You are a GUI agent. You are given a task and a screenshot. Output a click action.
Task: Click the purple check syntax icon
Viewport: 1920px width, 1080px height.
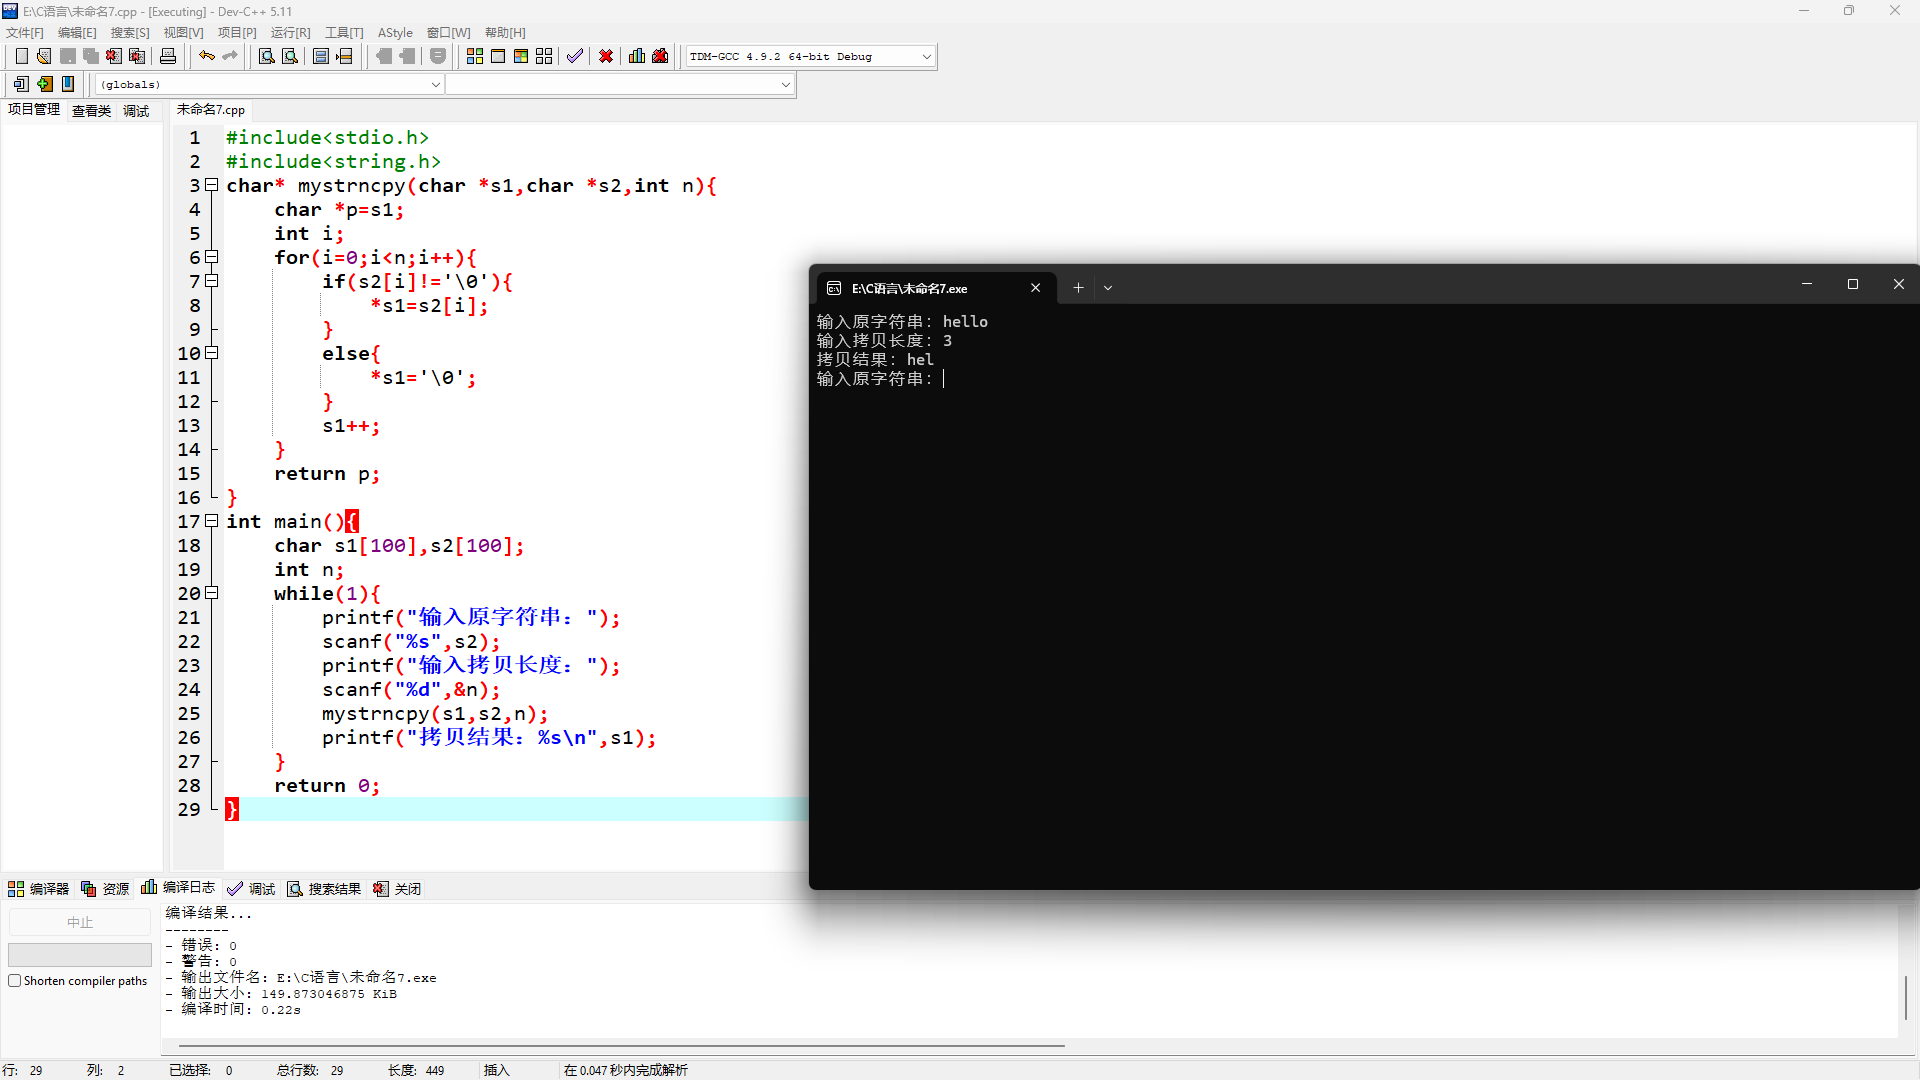(574, 56)
